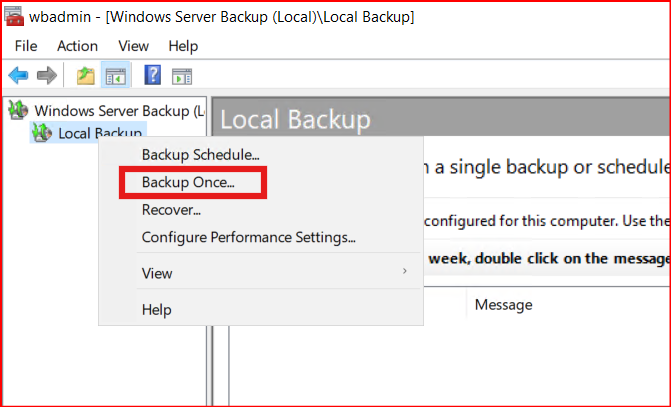This screenshot has height=407, width=671.
Task: Toggle the Show/Hide Console Tree icon
Action: tap(116, 75)
